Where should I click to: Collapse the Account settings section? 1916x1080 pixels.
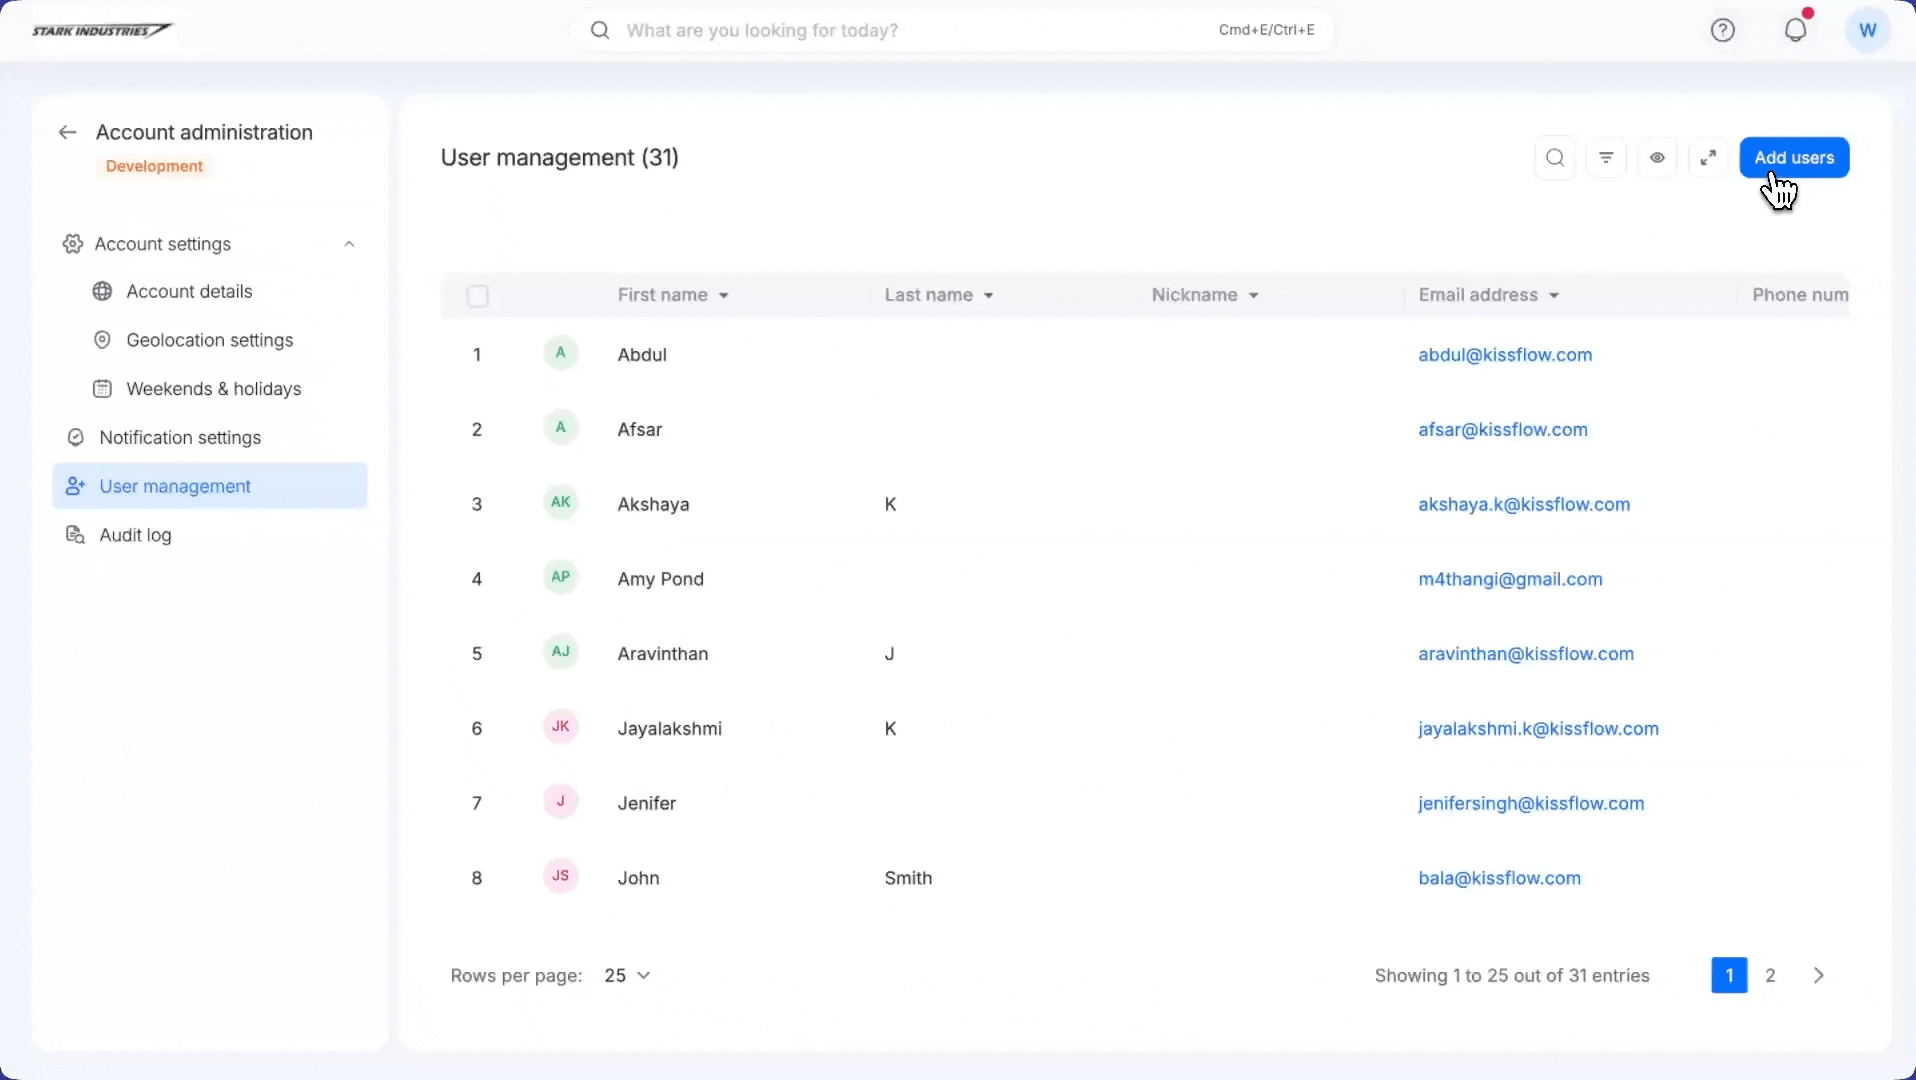pos(349,245)
